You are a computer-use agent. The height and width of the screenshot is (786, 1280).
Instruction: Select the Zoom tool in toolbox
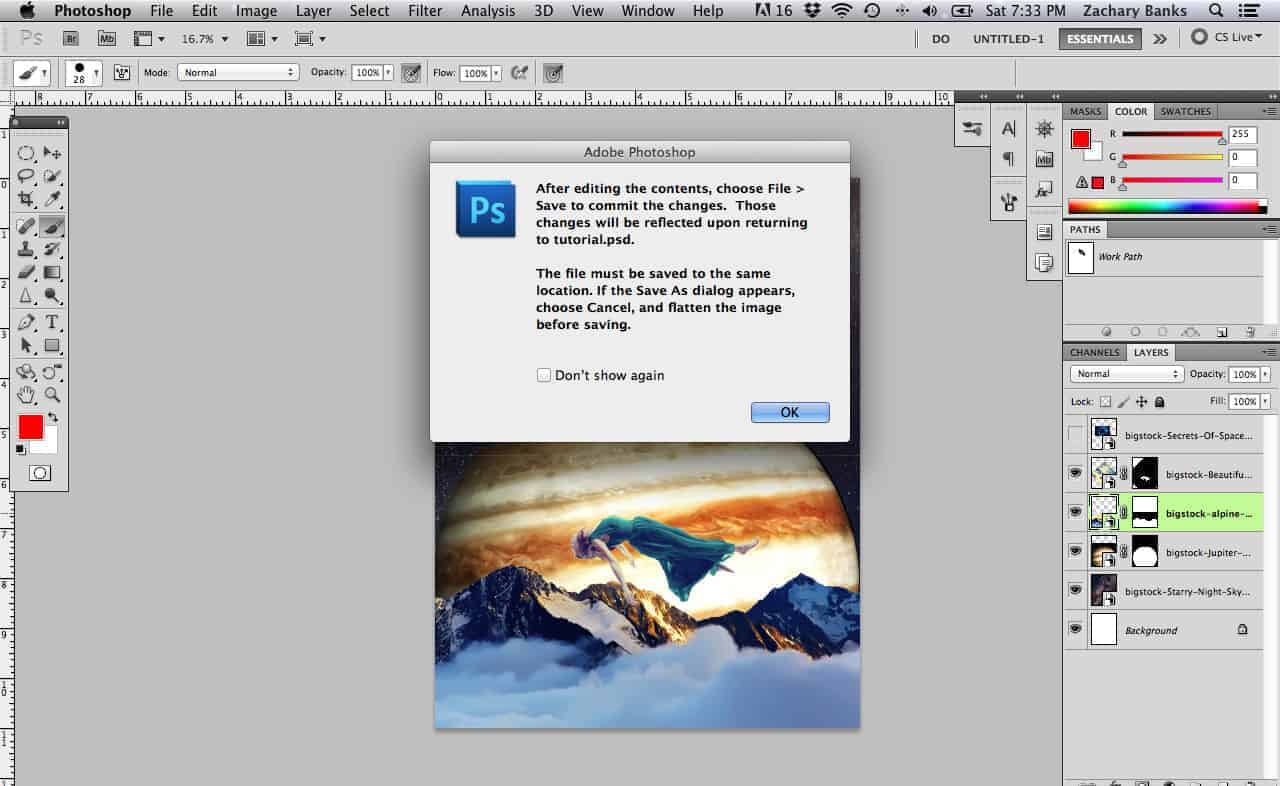tap(53, 395)
